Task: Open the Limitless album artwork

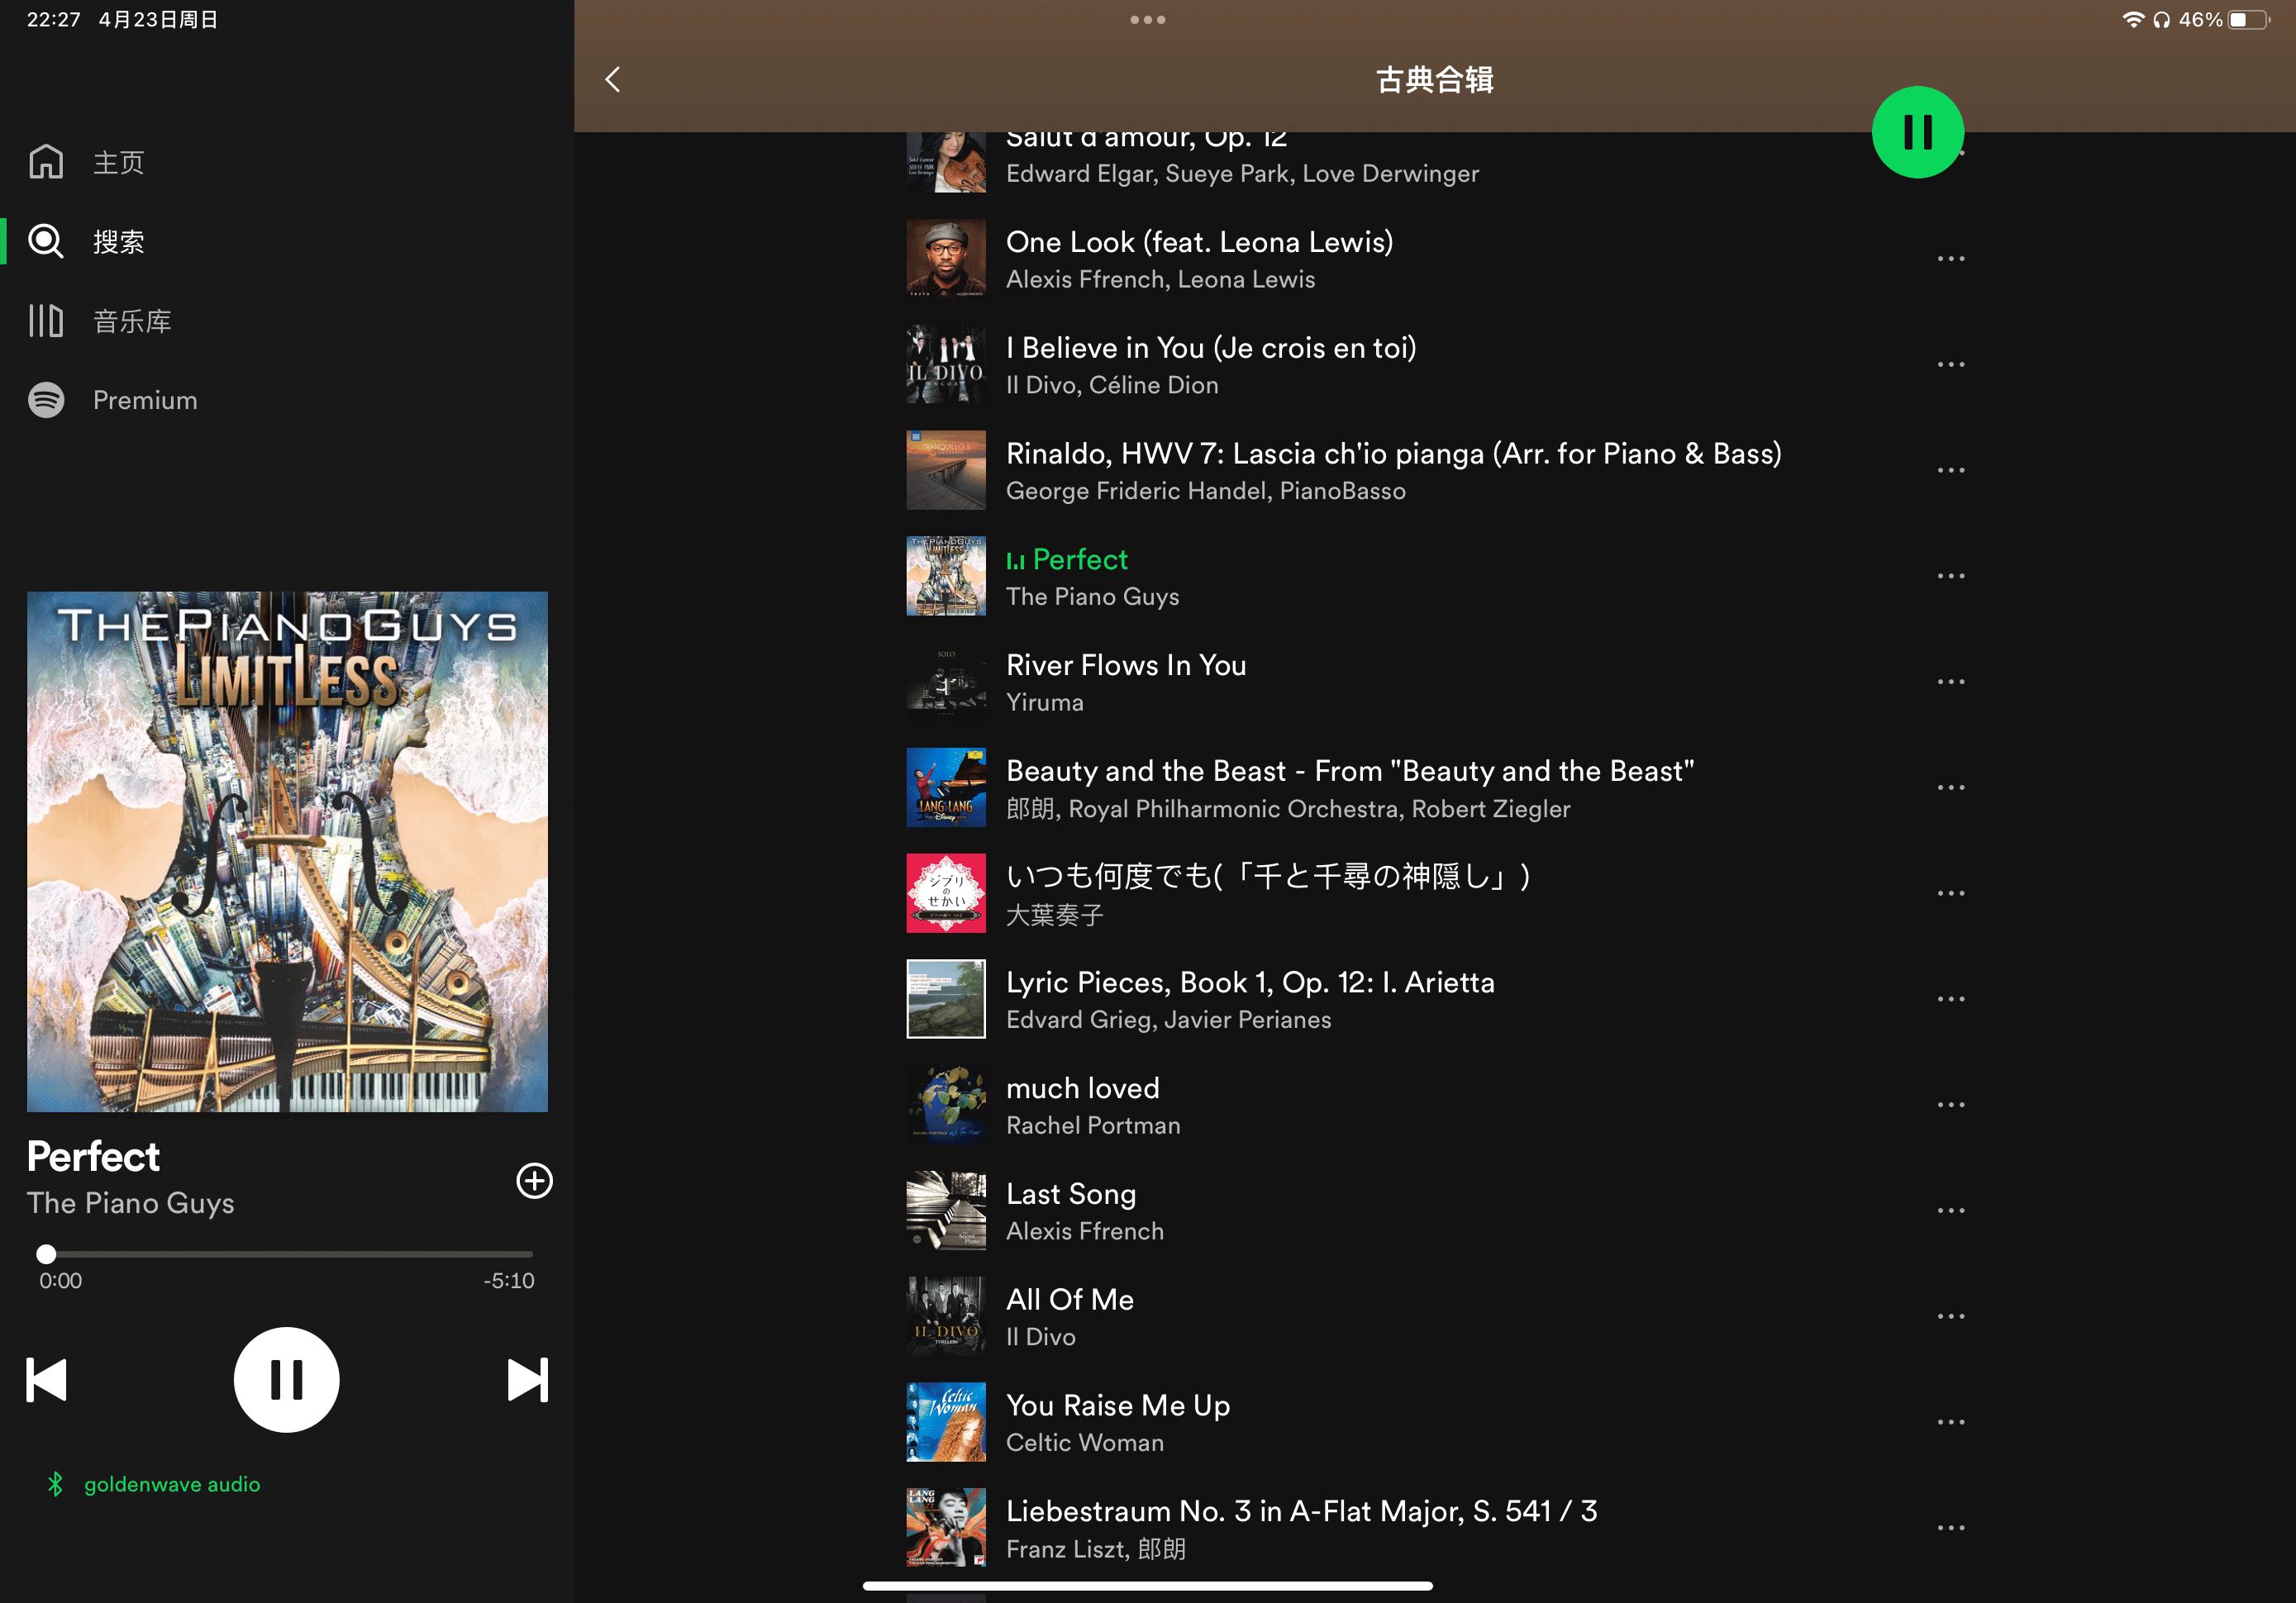Action: point(287,851)
